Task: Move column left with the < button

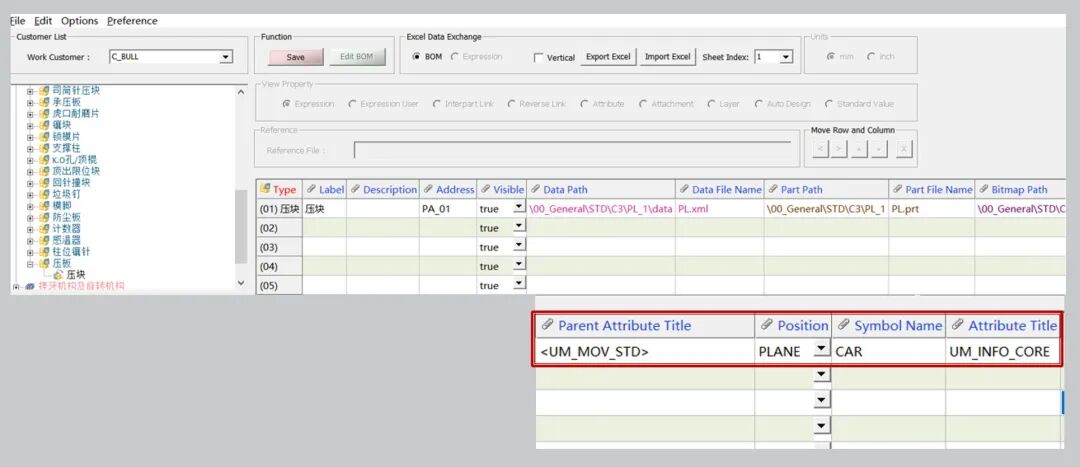Action: click(x=820, y=148)
